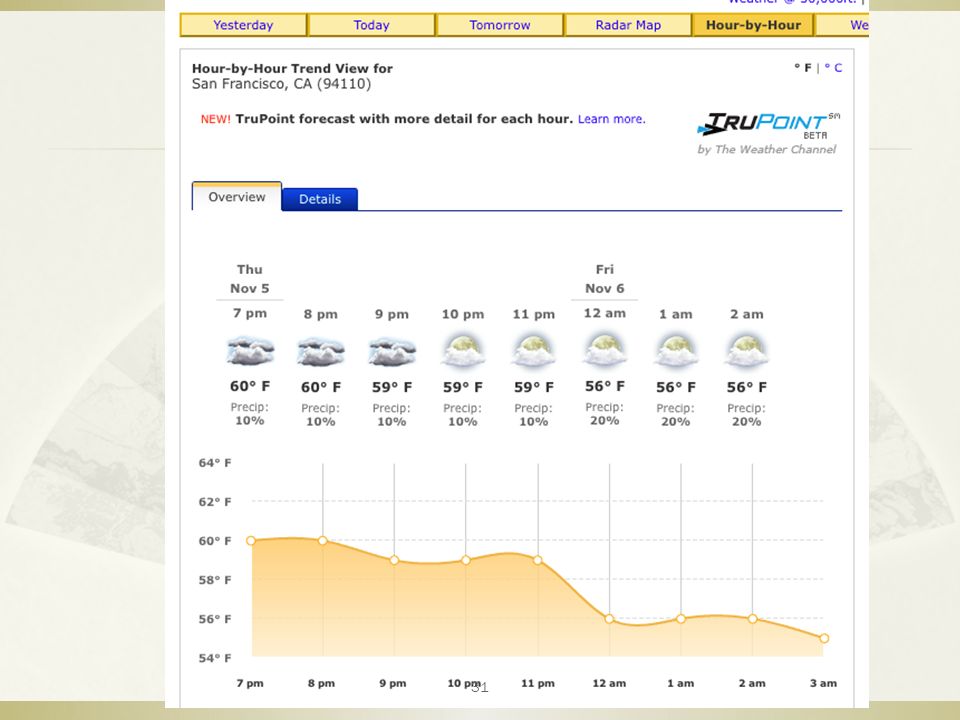The width and height of the screenshot is (960, 720).
Task: Click the 2 am data point on graph
Action: point(752,619)
